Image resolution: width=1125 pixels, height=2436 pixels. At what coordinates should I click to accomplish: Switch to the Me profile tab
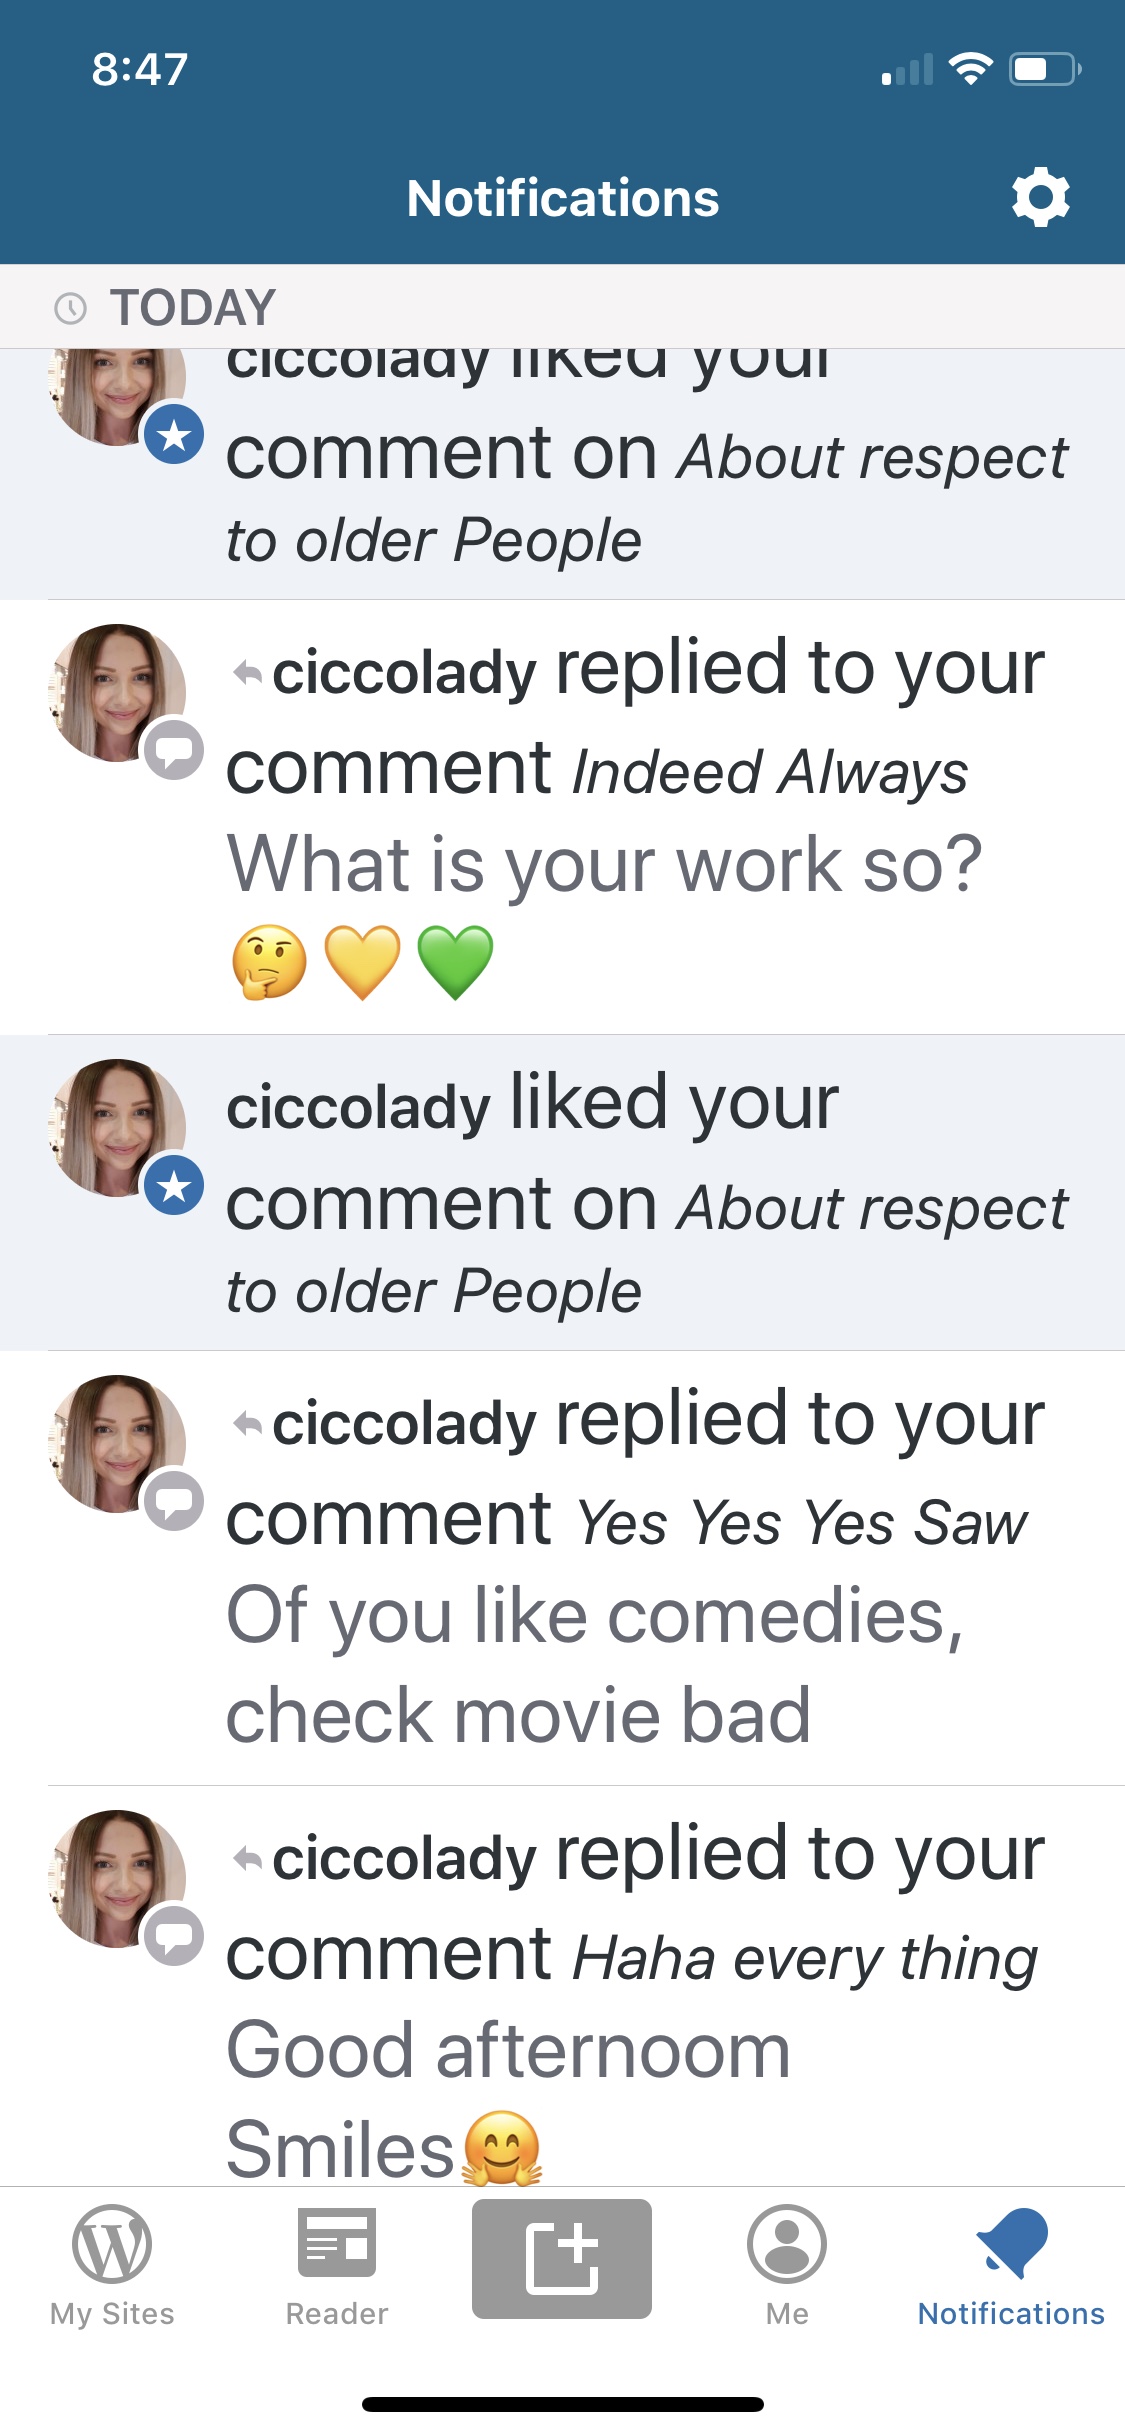point(787,2245)
